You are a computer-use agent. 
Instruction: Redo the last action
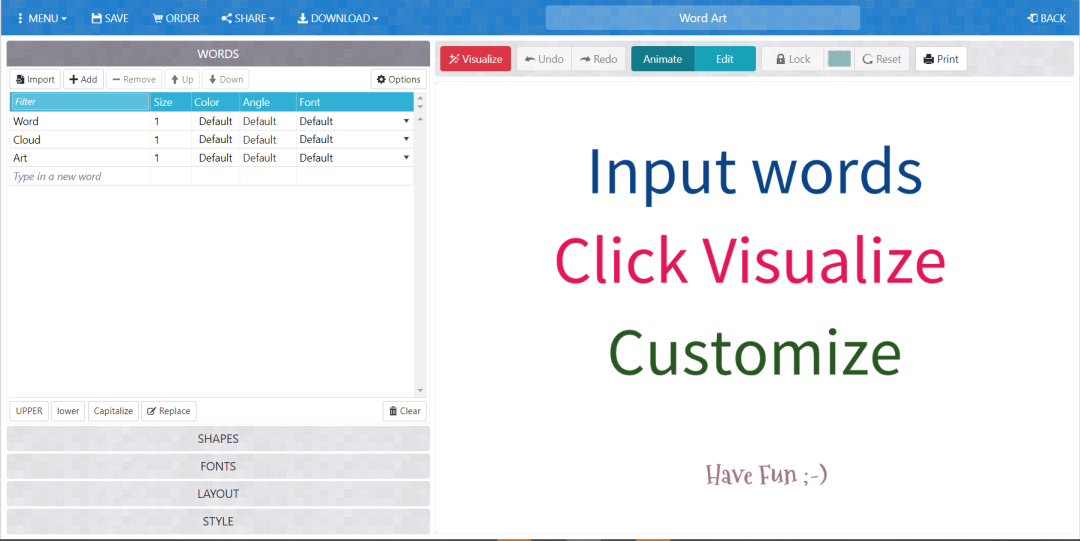coord(599,59)
